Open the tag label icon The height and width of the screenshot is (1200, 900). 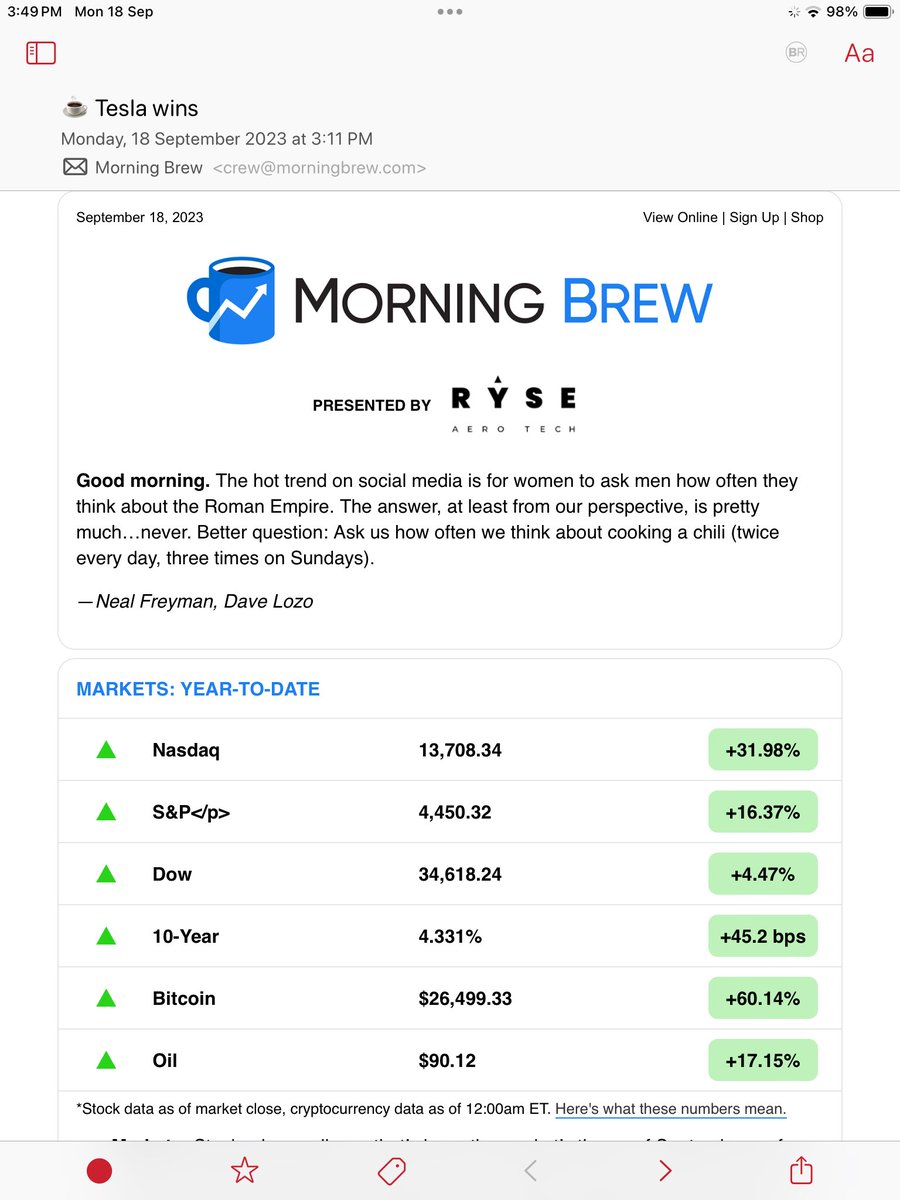click(x=391, y=1171)
